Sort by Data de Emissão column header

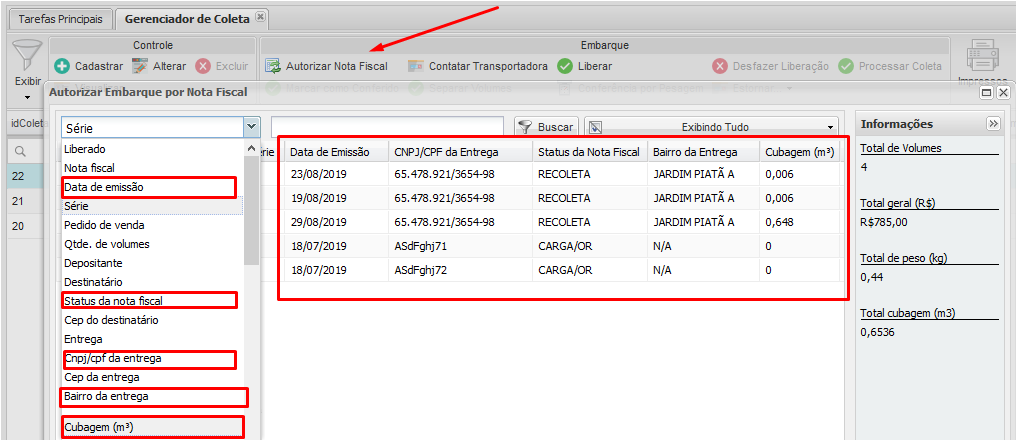pos(336,152)
